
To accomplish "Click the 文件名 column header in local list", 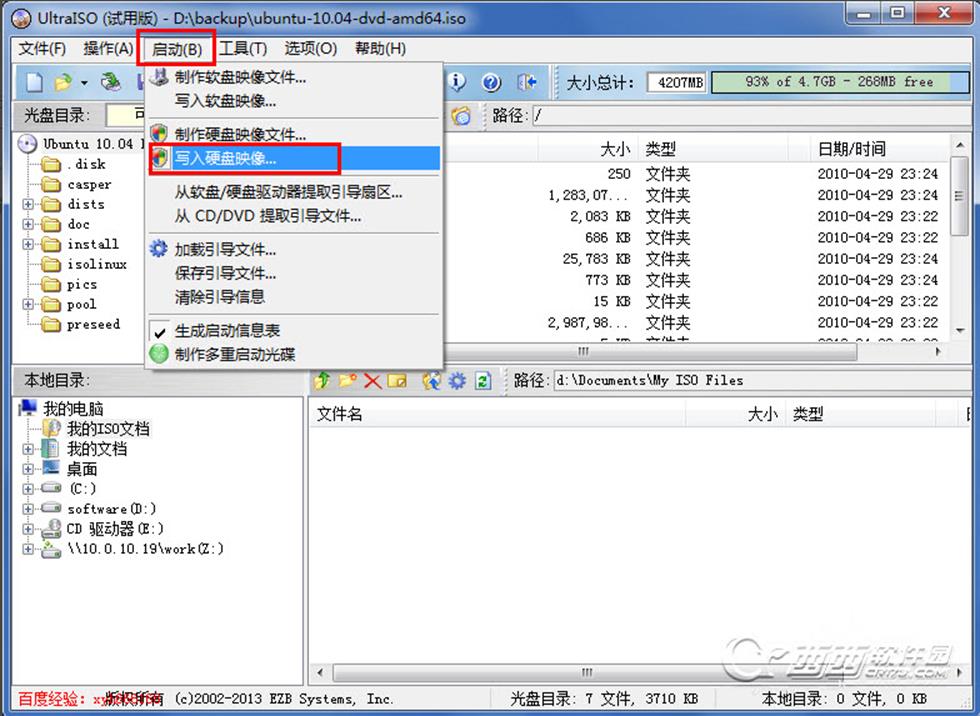I will [339, 414].
